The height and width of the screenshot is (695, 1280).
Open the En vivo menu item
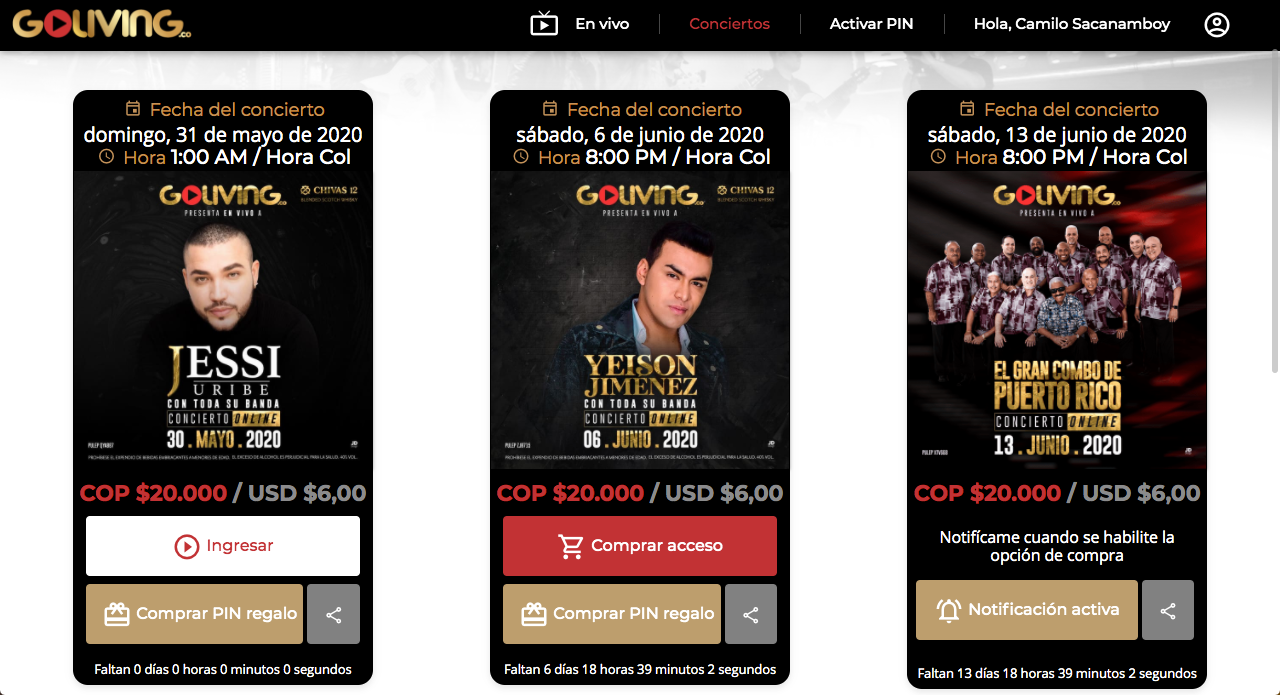tap(602, 24)
